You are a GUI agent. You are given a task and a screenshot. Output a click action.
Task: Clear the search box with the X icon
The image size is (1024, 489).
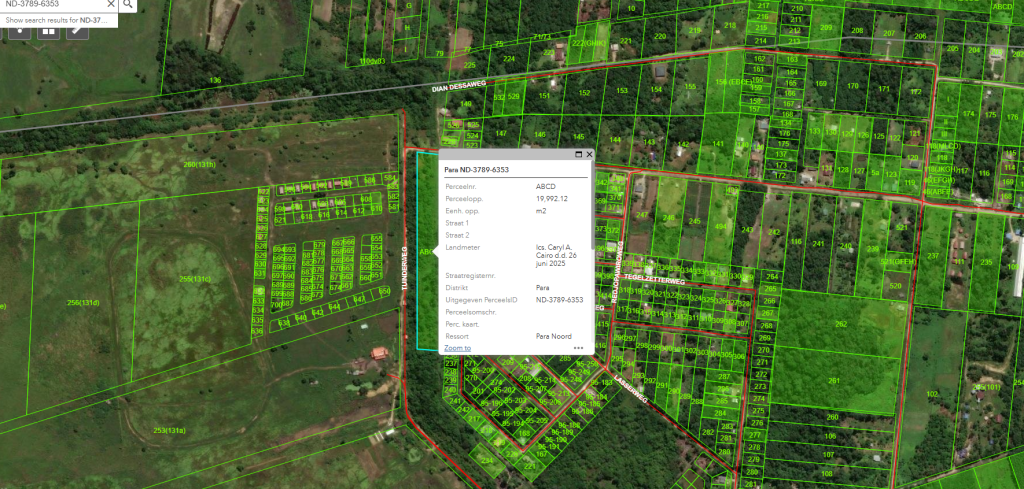click(111, 4)
